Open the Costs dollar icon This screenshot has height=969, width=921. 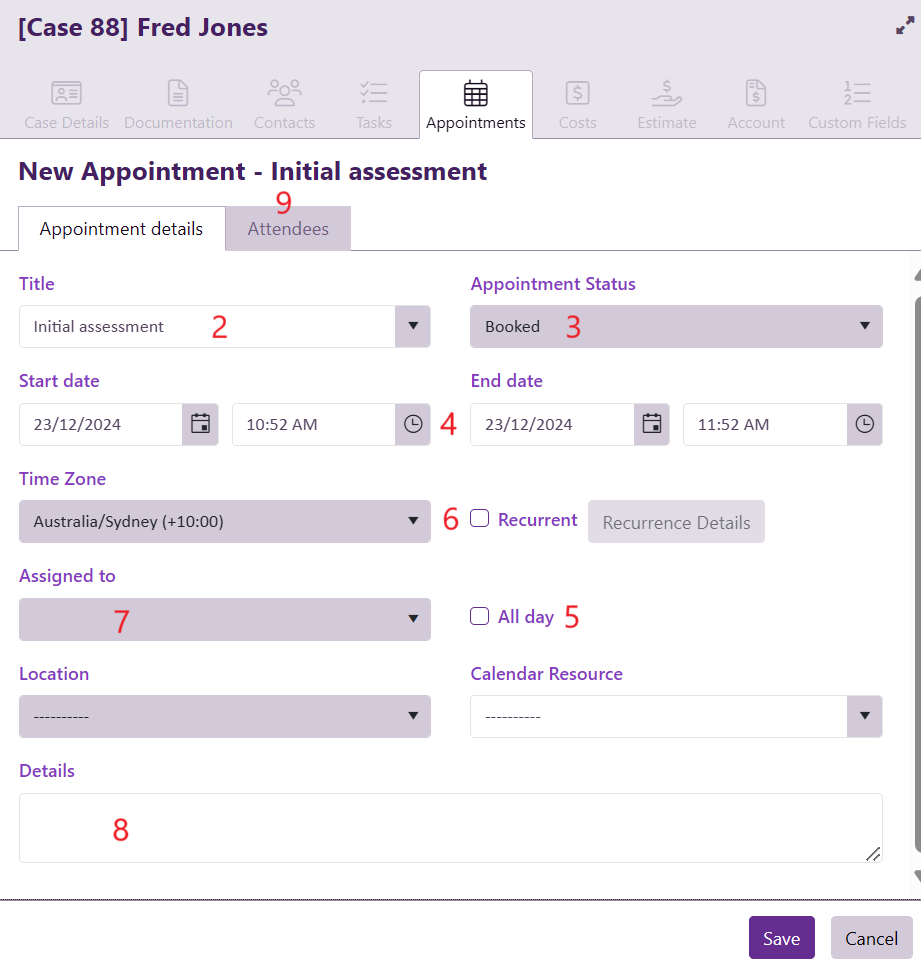tap(577, 94)
